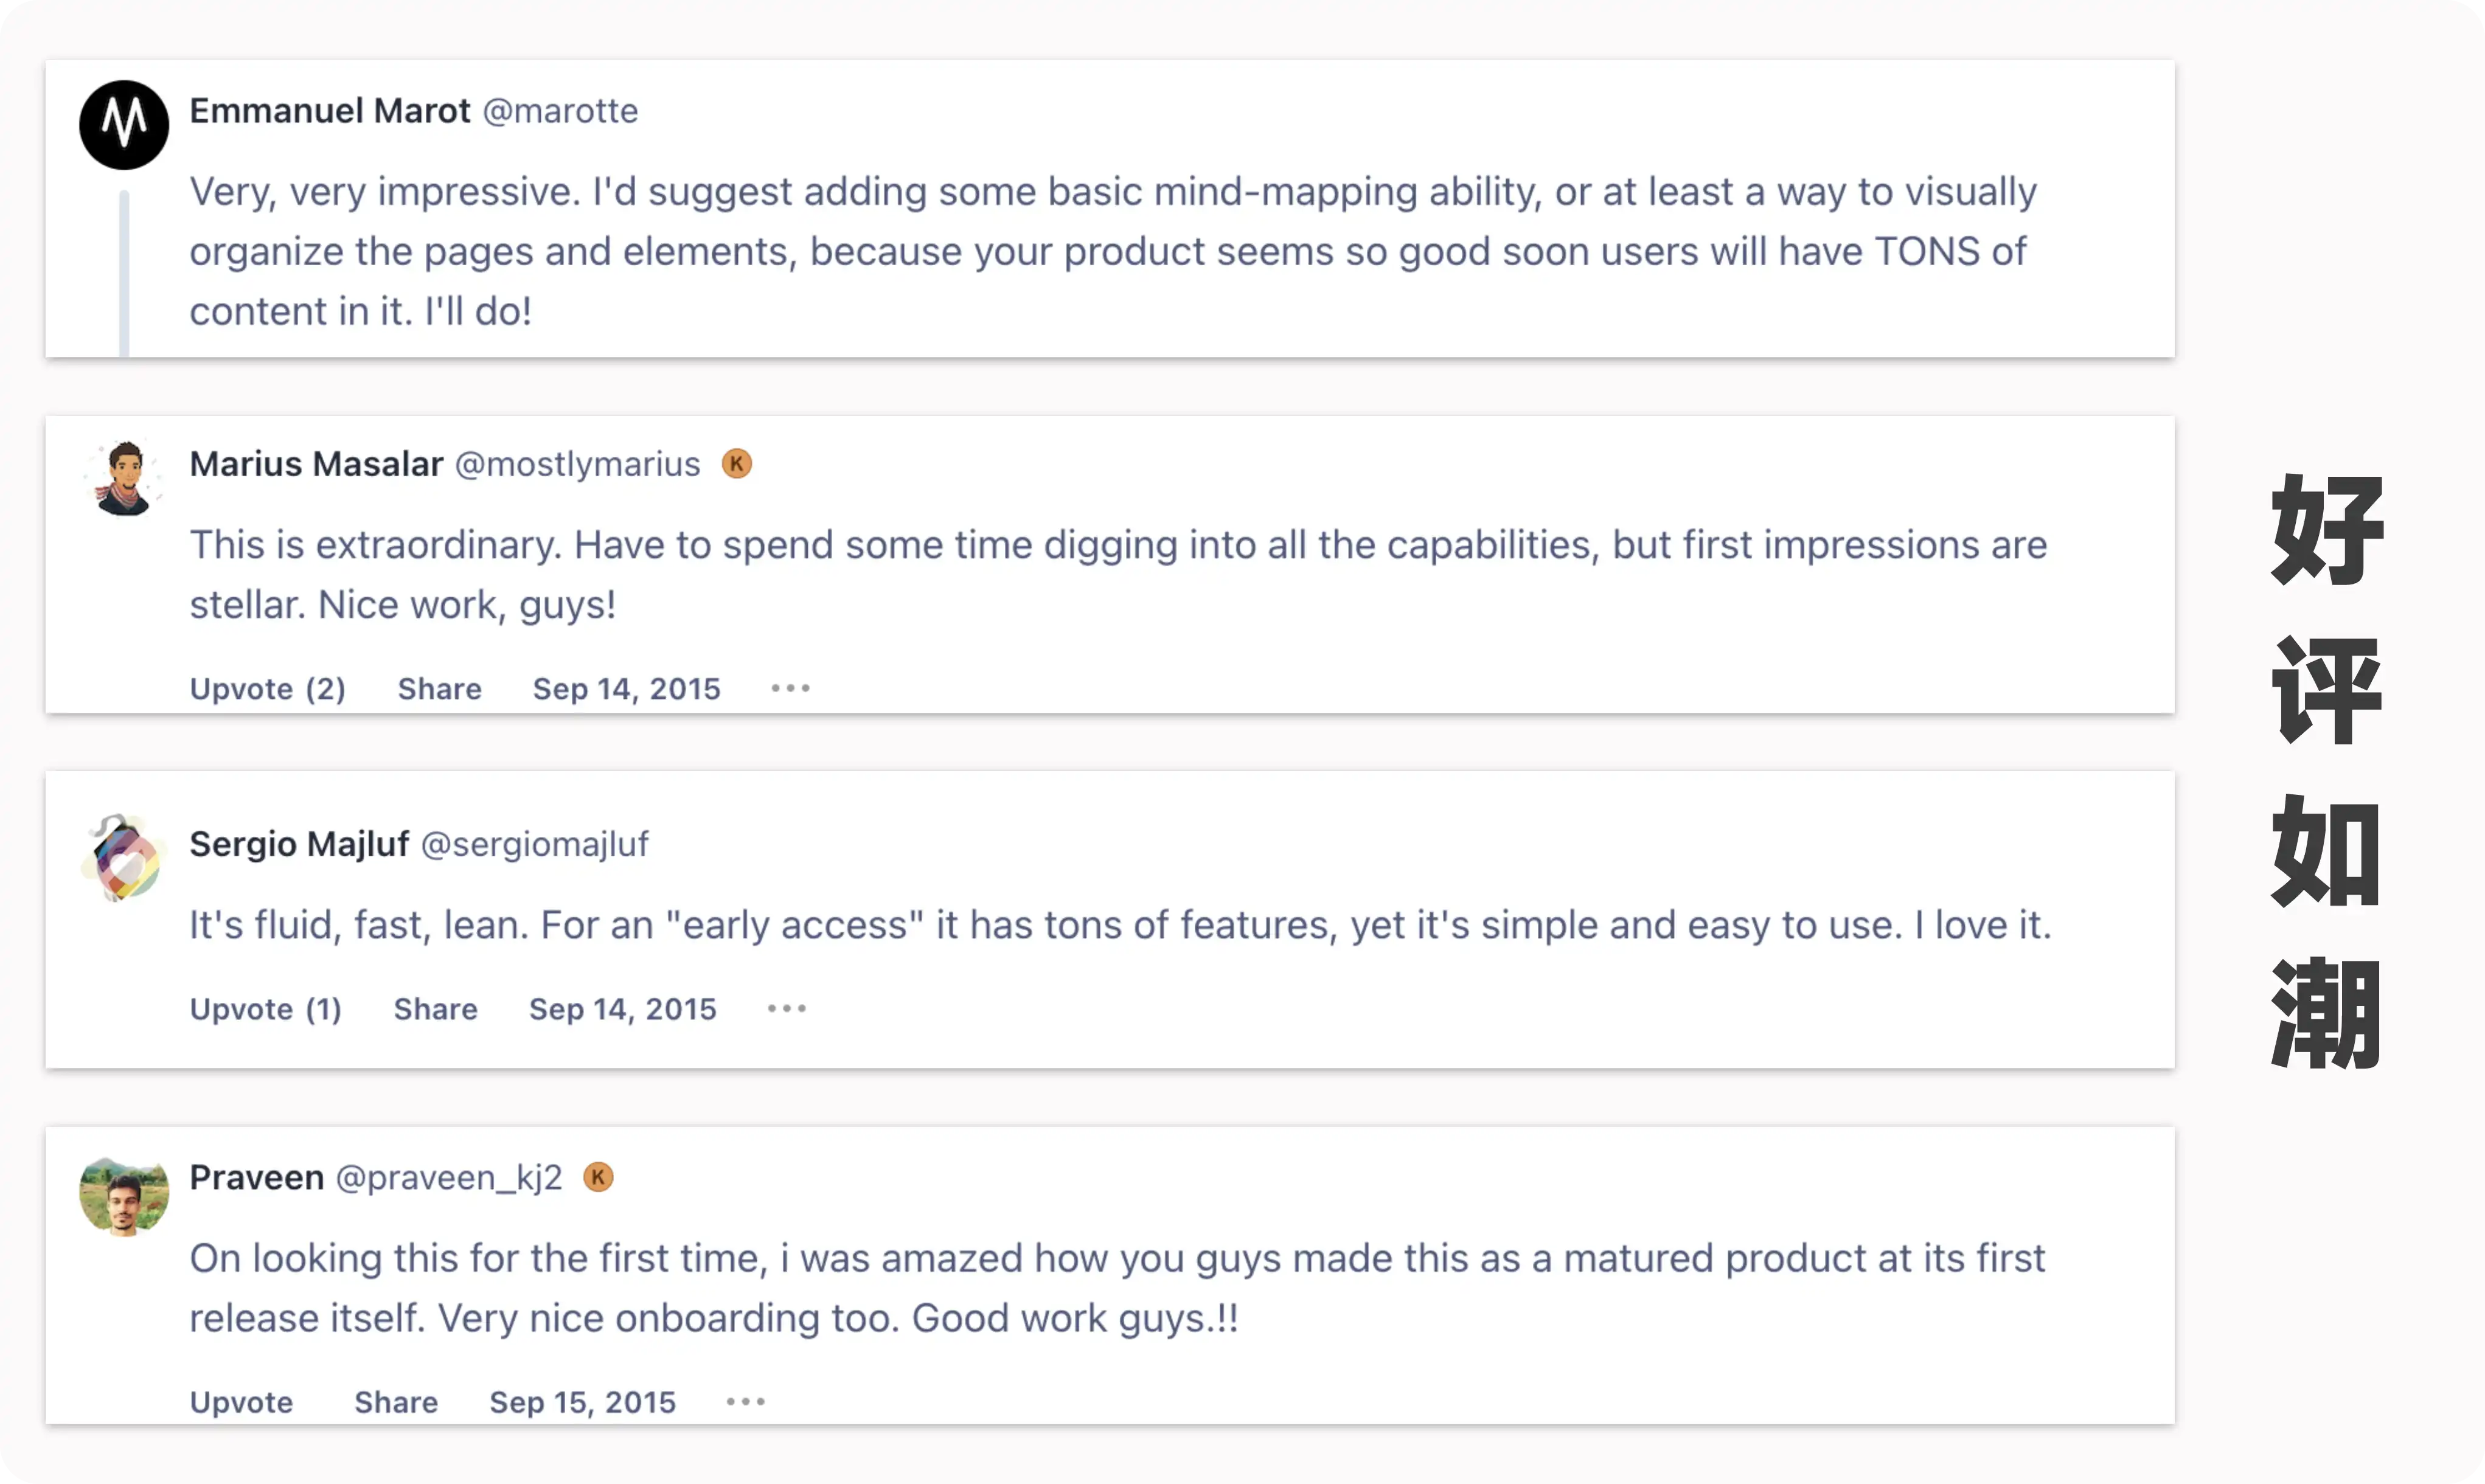2485x1484 pixels.
Task: Upvote Praveen's comment
Action: [x=241, y=1402]
